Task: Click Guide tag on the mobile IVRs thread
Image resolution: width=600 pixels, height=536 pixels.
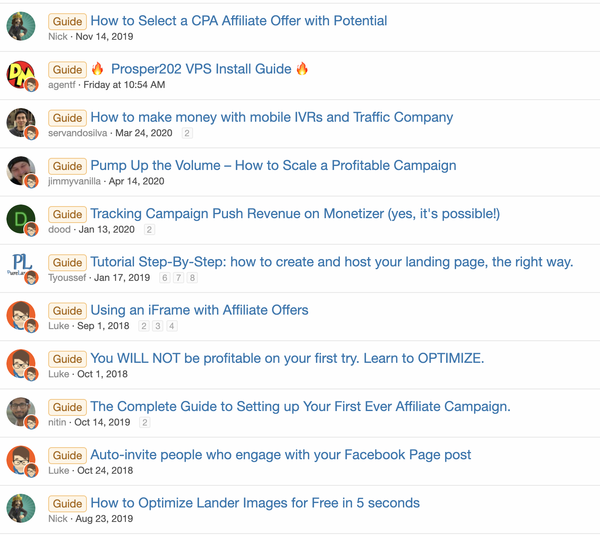Action: click(67, 118)
